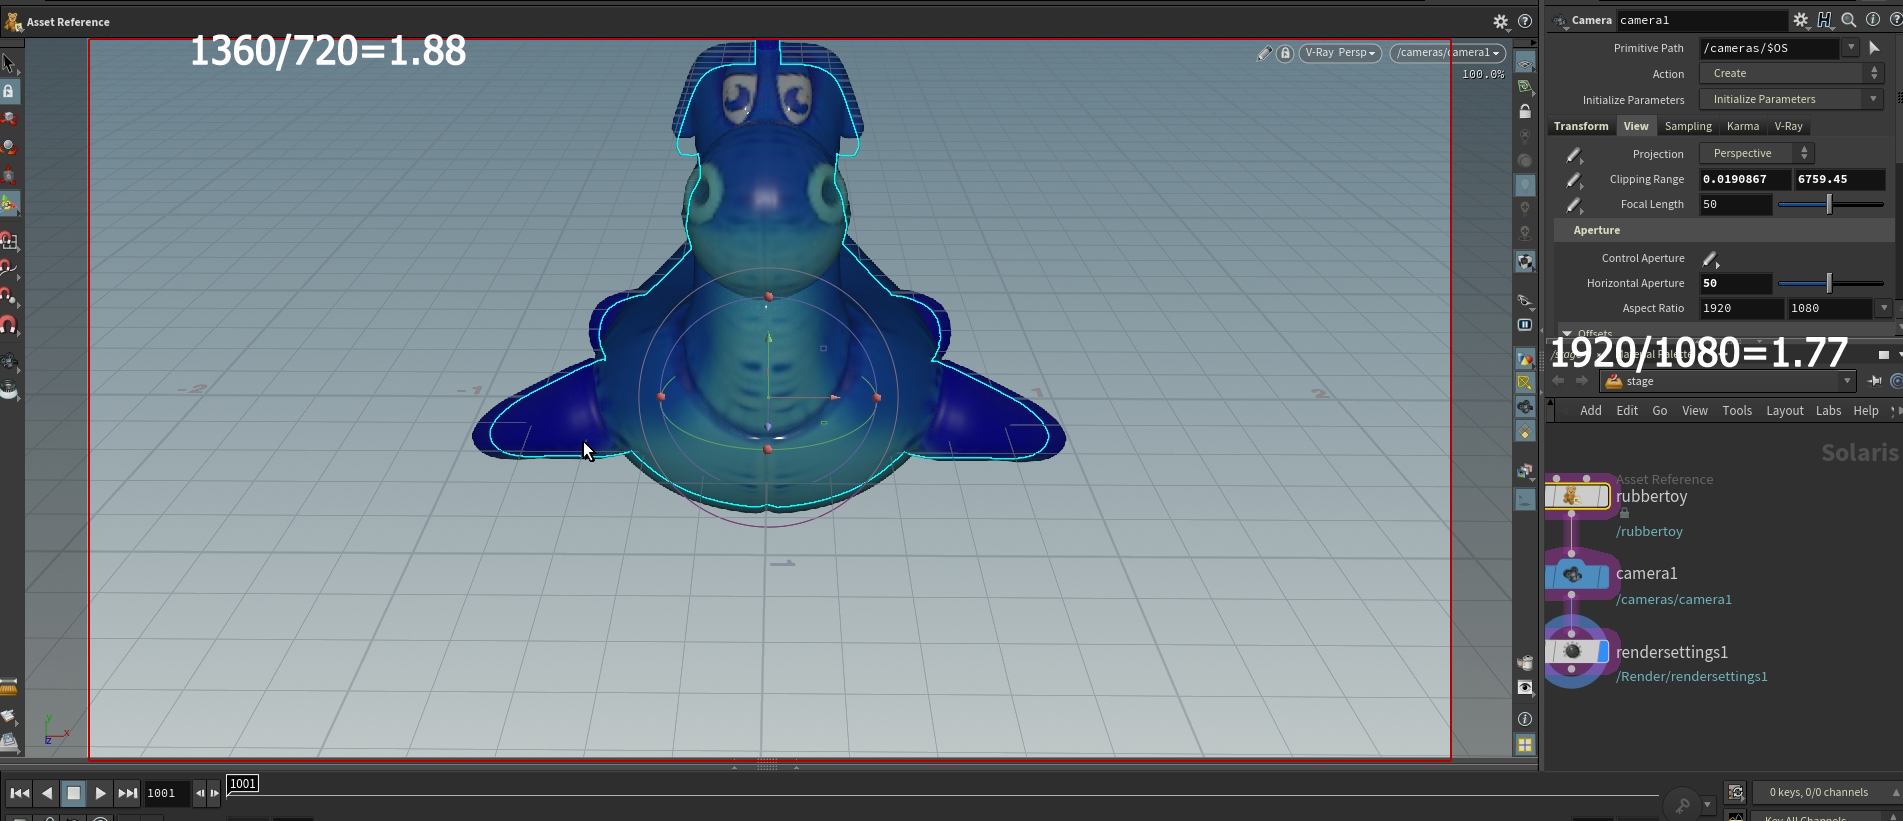Viewport: 1903px width, 821px height.
Task: Open the Aspect Ratio presets dropdown arrow
Action: 1884,308
